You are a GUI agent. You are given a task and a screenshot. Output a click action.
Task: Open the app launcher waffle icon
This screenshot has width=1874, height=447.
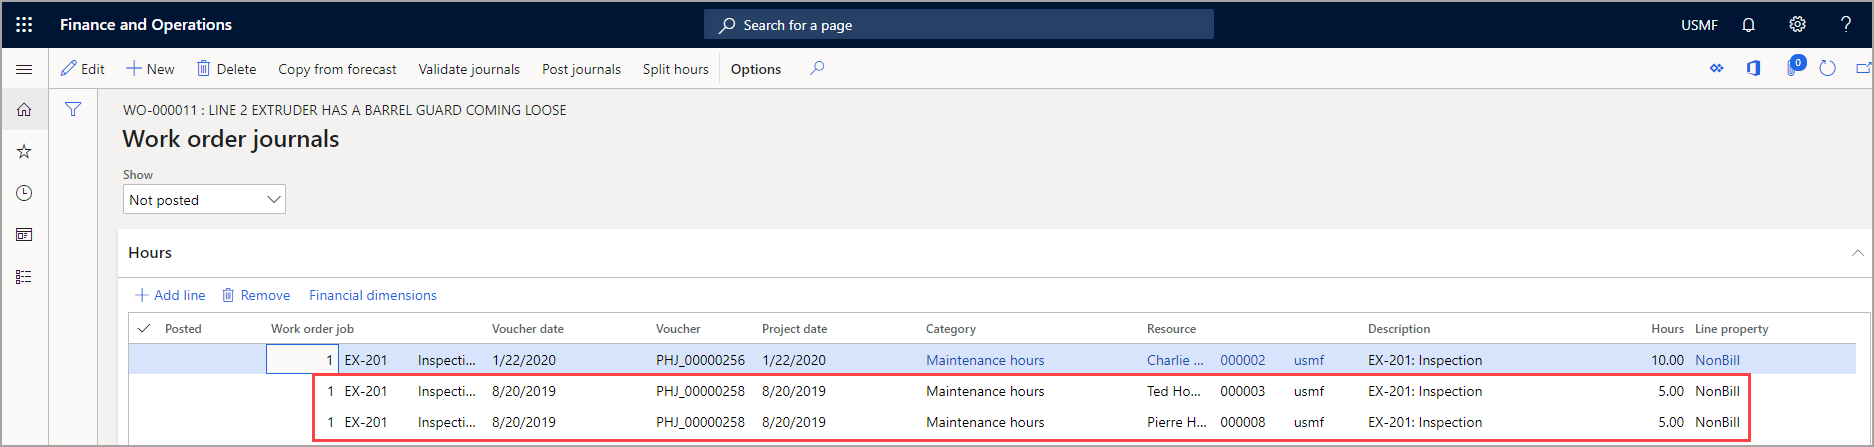coord(24,25)
